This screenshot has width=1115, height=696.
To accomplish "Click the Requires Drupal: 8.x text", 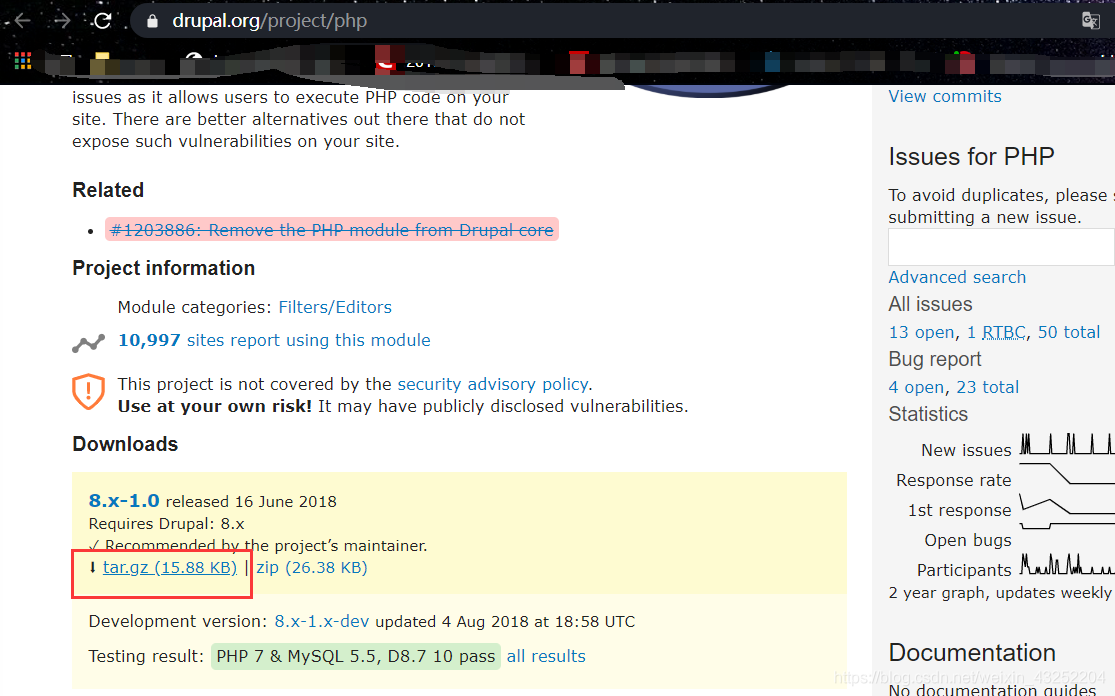I will [166, 524].
